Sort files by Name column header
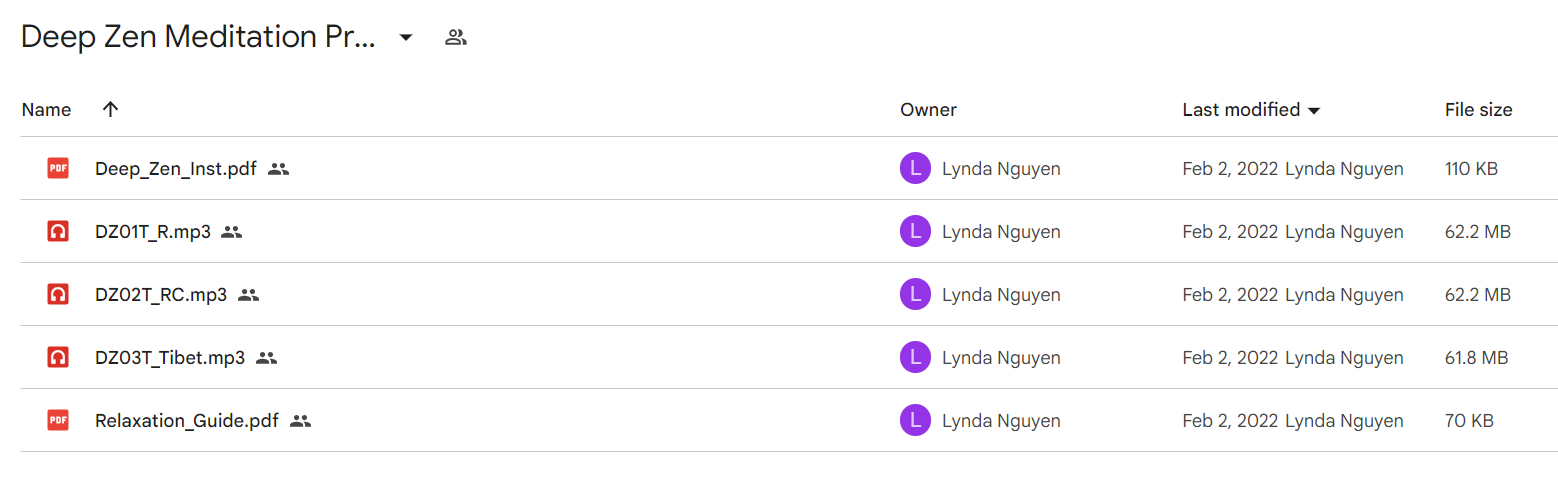Screen dimensions: 1558x495 click(46, 110)
